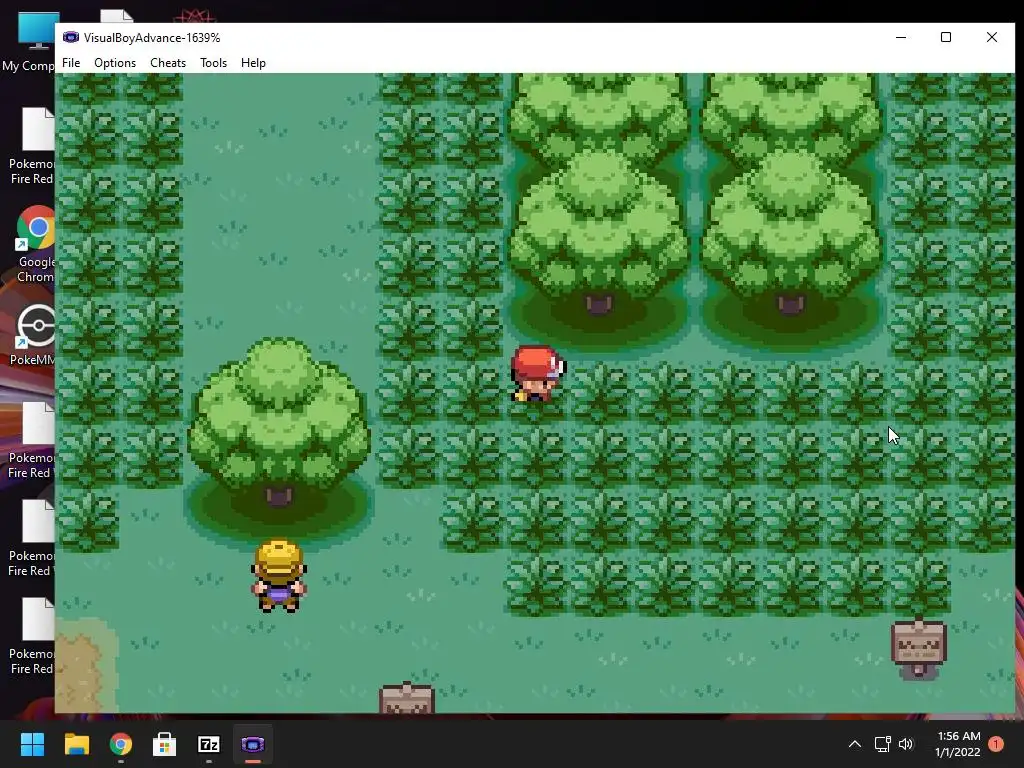
Task: Click the red-capped player character
Action: click(x=537, y=373)
